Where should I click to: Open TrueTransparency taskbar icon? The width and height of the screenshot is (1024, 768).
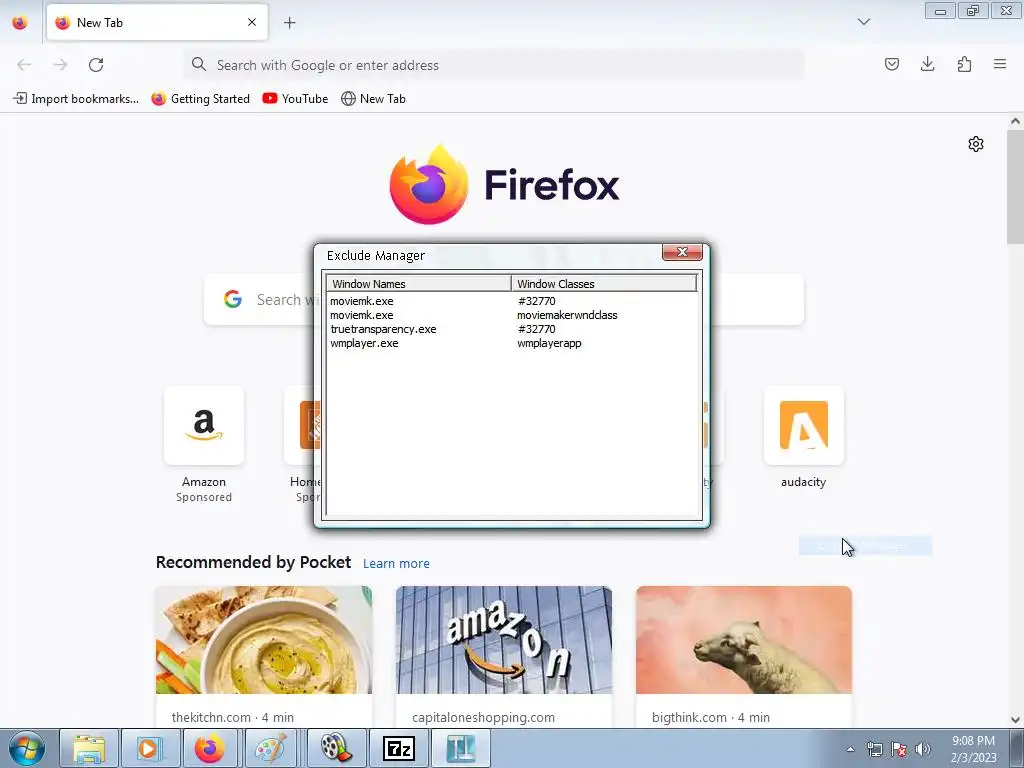point(460,748)
